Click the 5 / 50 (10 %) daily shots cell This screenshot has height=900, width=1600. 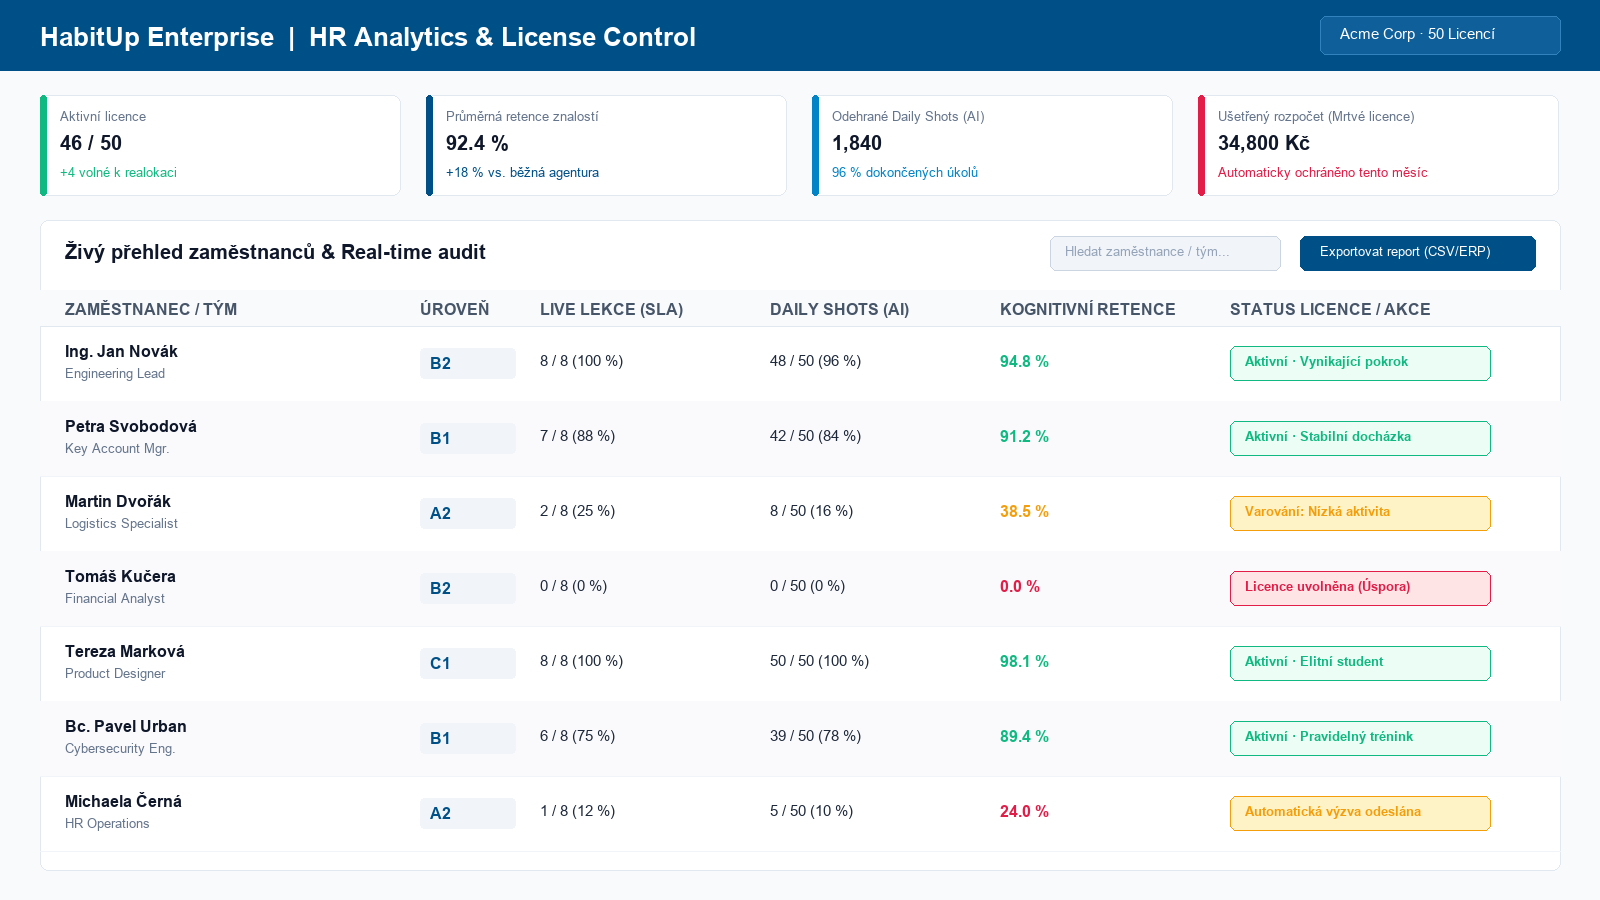(811, 811)
